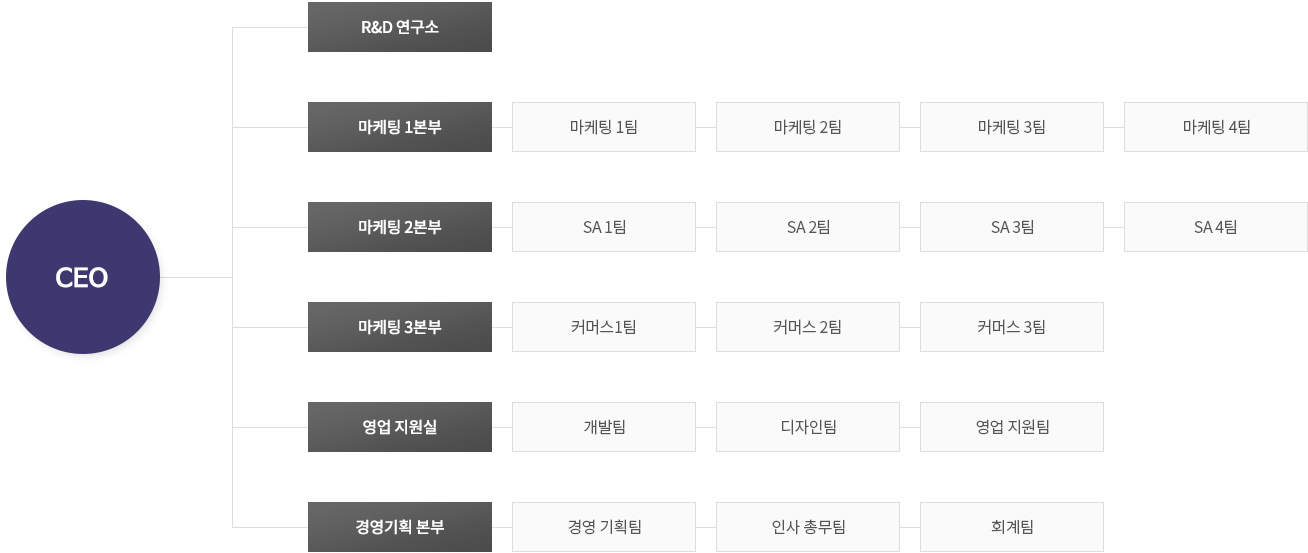Select the 마케팅 4팀 team box

pos(1216,127)
